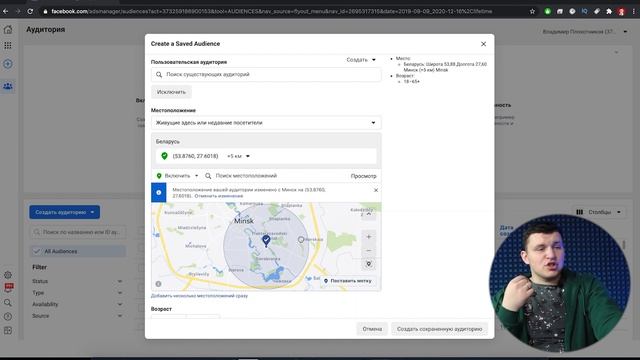The height and width of the screenshot is (360, 640).
Task: Open the search magnifier in left sidebar
Action: point(8,302)
